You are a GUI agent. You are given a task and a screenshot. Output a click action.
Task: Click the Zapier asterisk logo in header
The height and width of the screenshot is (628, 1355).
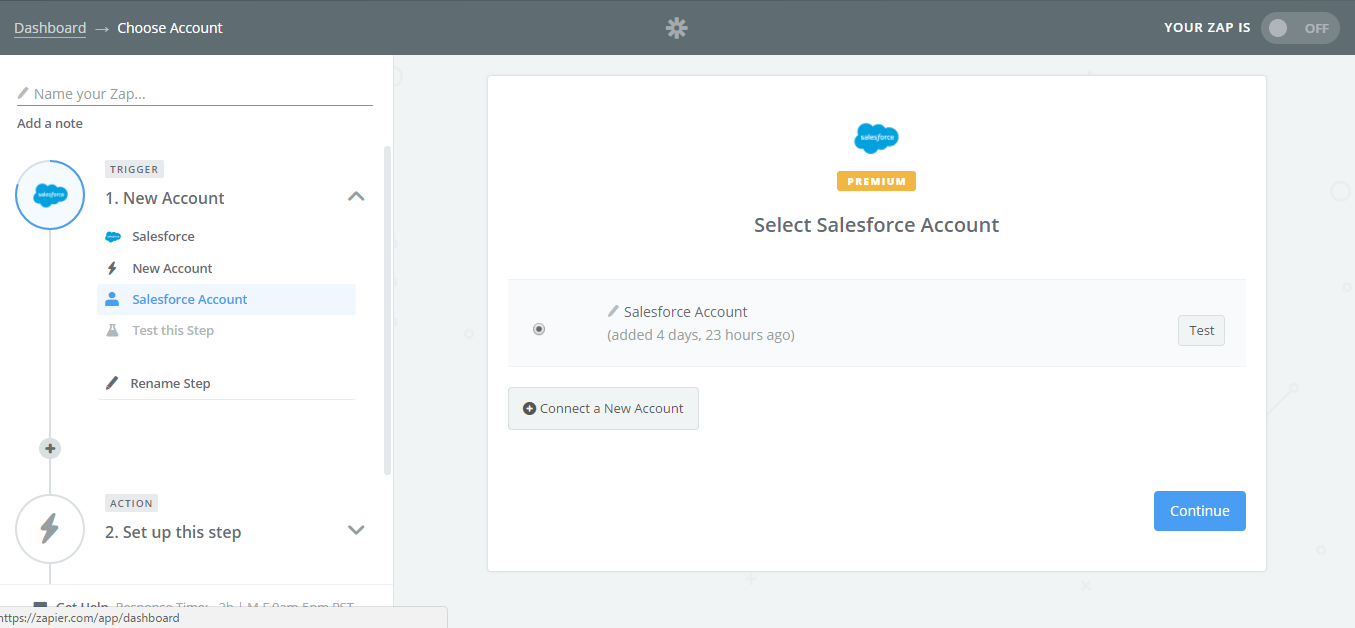(x=677, y=28)
